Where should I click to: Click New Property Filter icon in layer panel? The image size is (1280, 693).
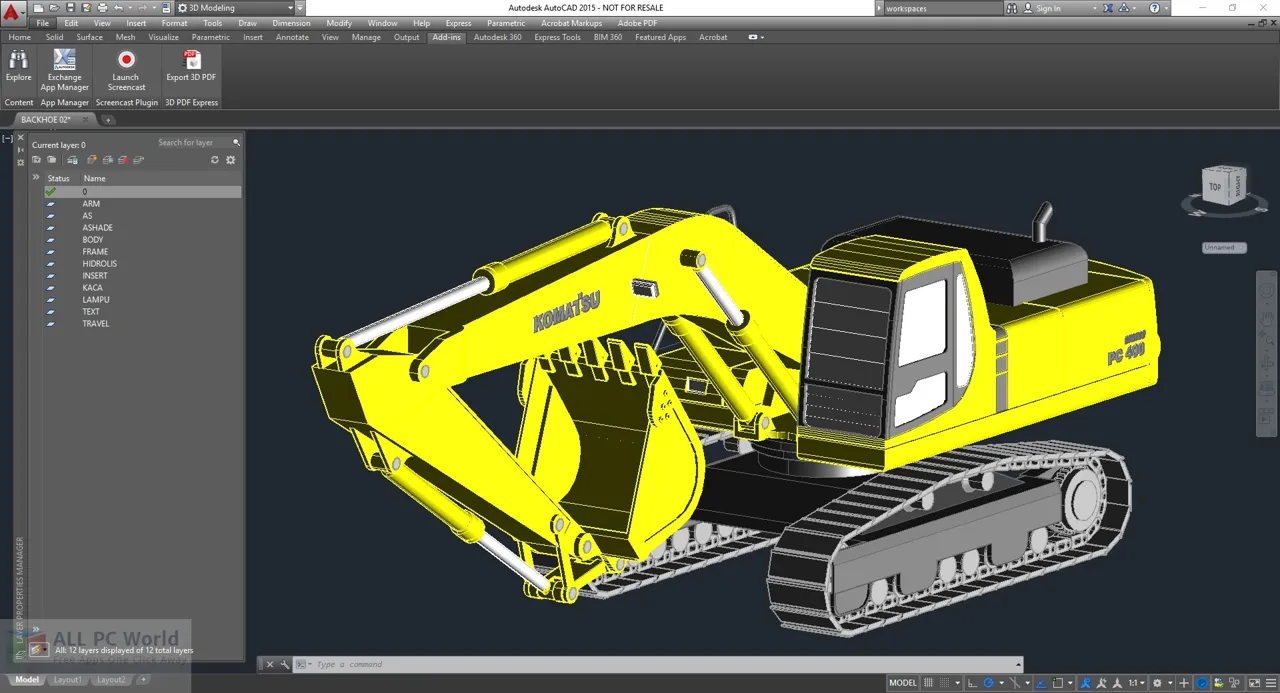tap(36, 159)
